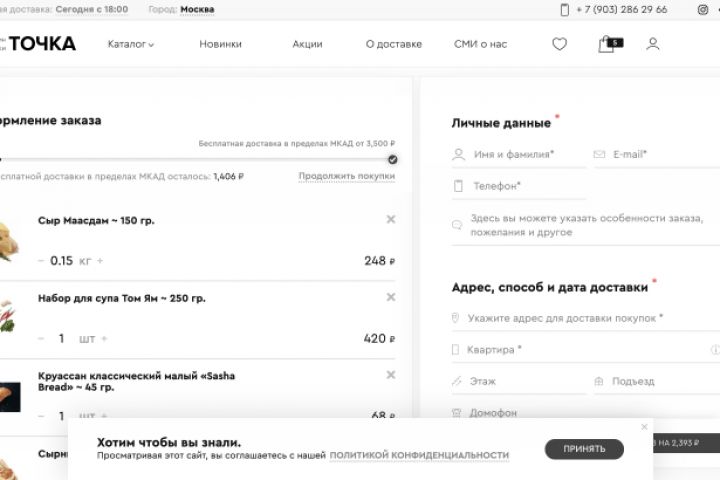Remove the Sasha Bread croissant item
The height and width of the screenshot is (480, 720).
[x=391, y=375]
